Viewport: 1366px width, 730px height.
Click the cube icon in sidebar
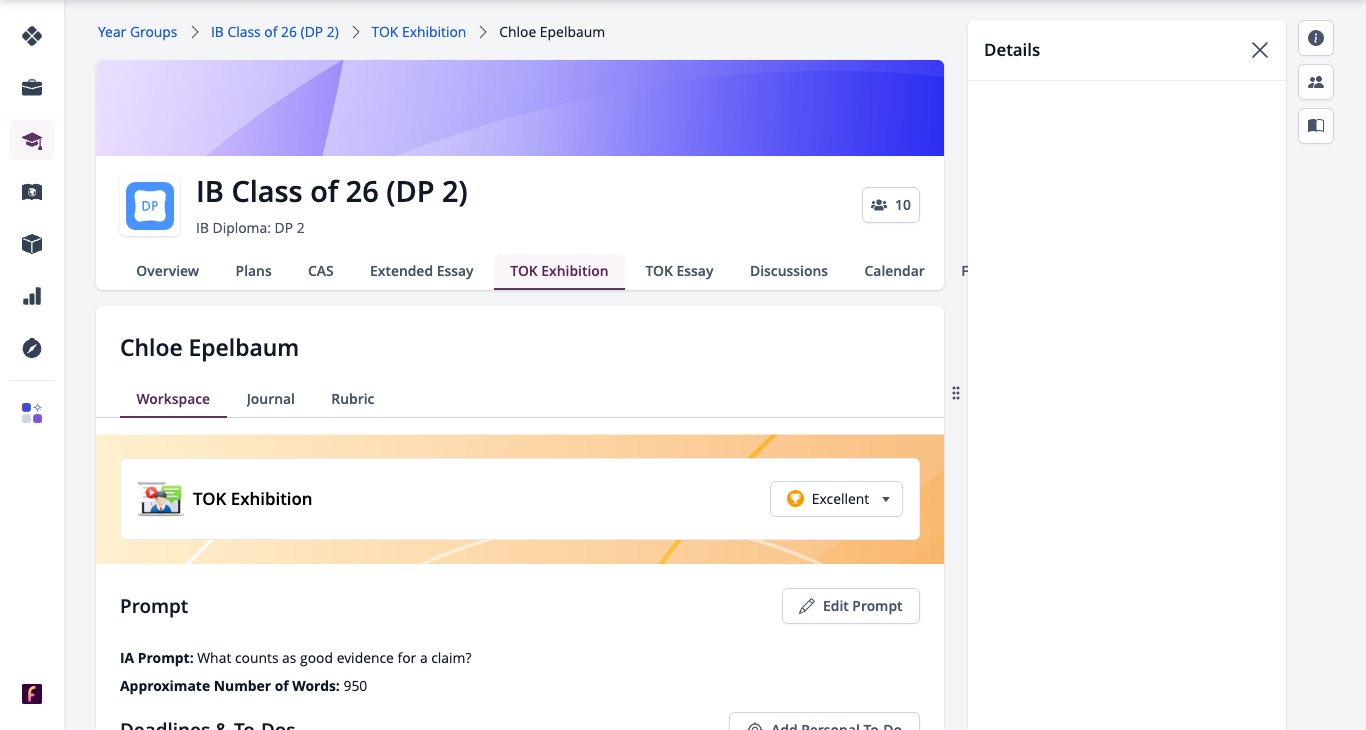tap(32, 244)
